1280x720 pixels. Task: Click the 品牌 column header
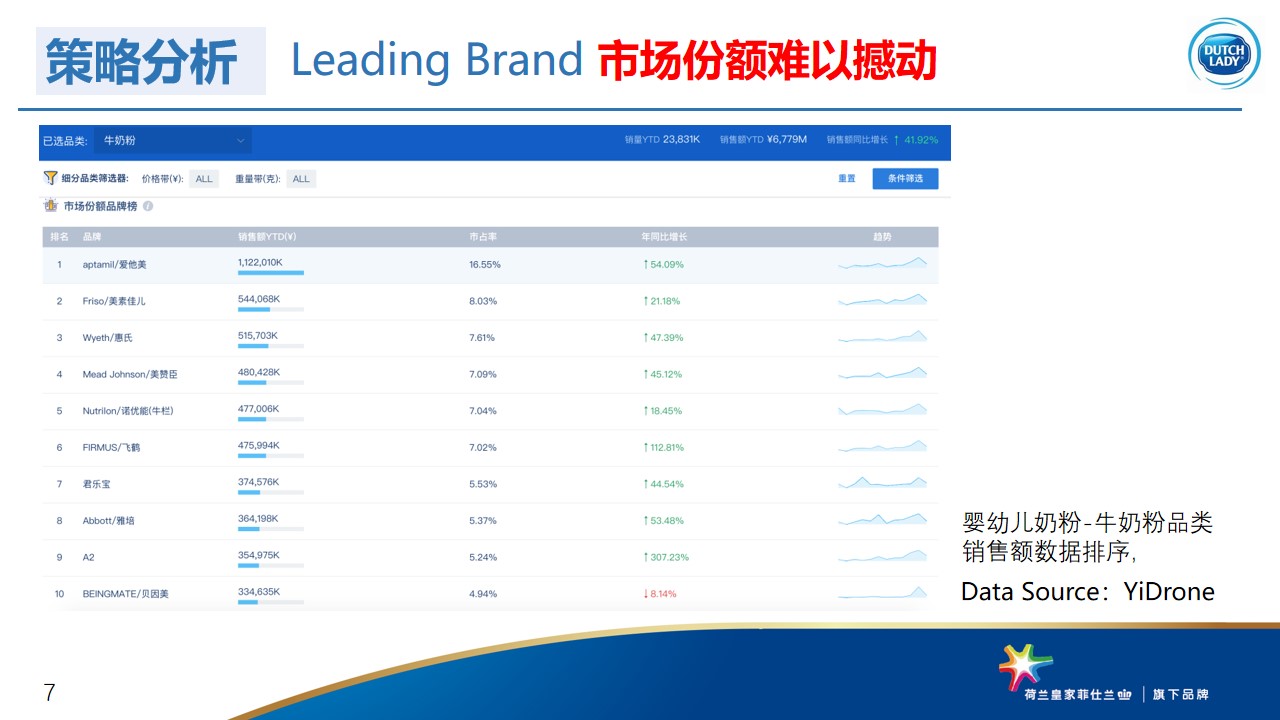click(92, 237)
